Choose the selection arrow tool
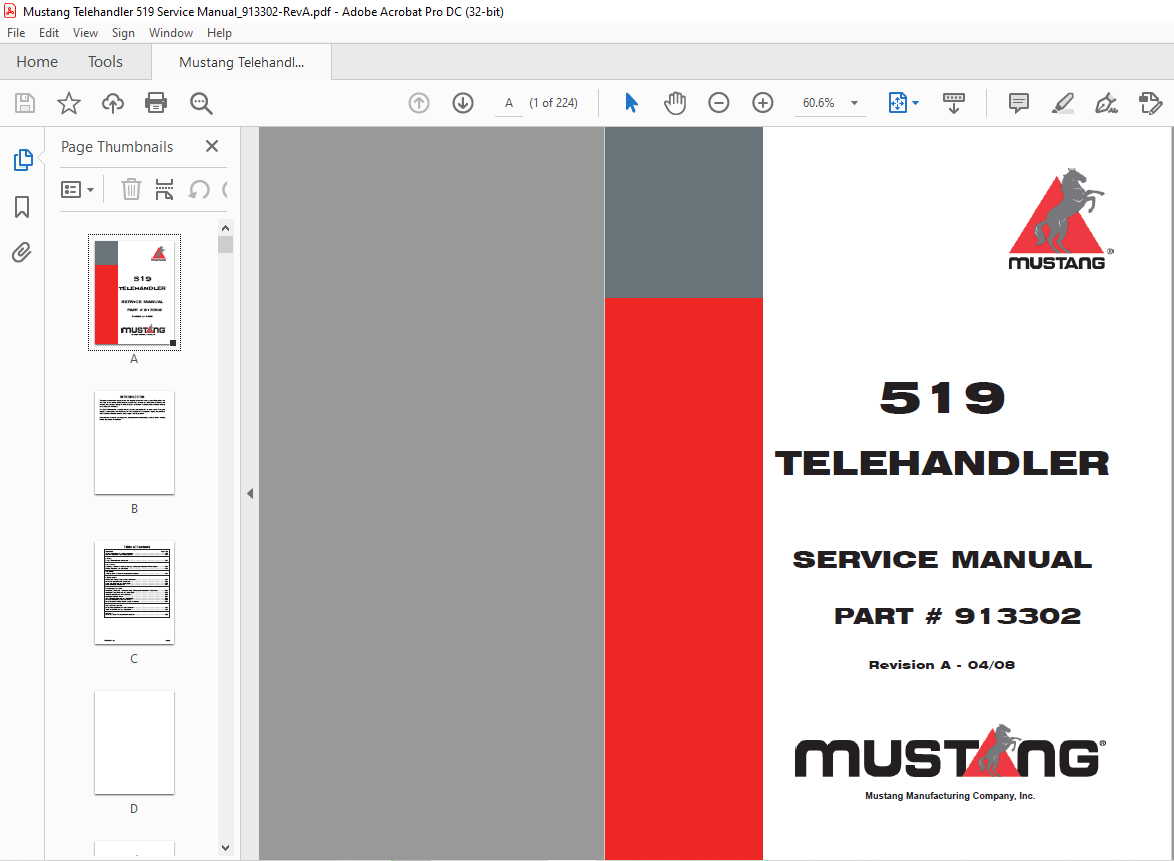The image size is (1174, 861). pyautogui.click(x=631, y=103)
